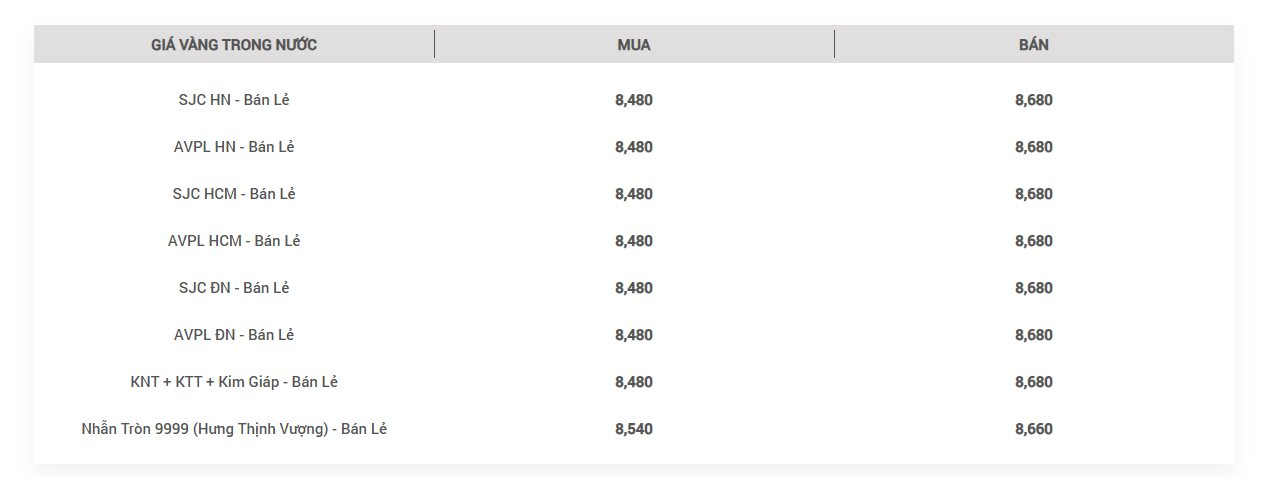
Task: Select Nhẫn Tròn 9999 Hưng Thịnh Vượng label
Action: pyautogui.click(x=234, y=429)
